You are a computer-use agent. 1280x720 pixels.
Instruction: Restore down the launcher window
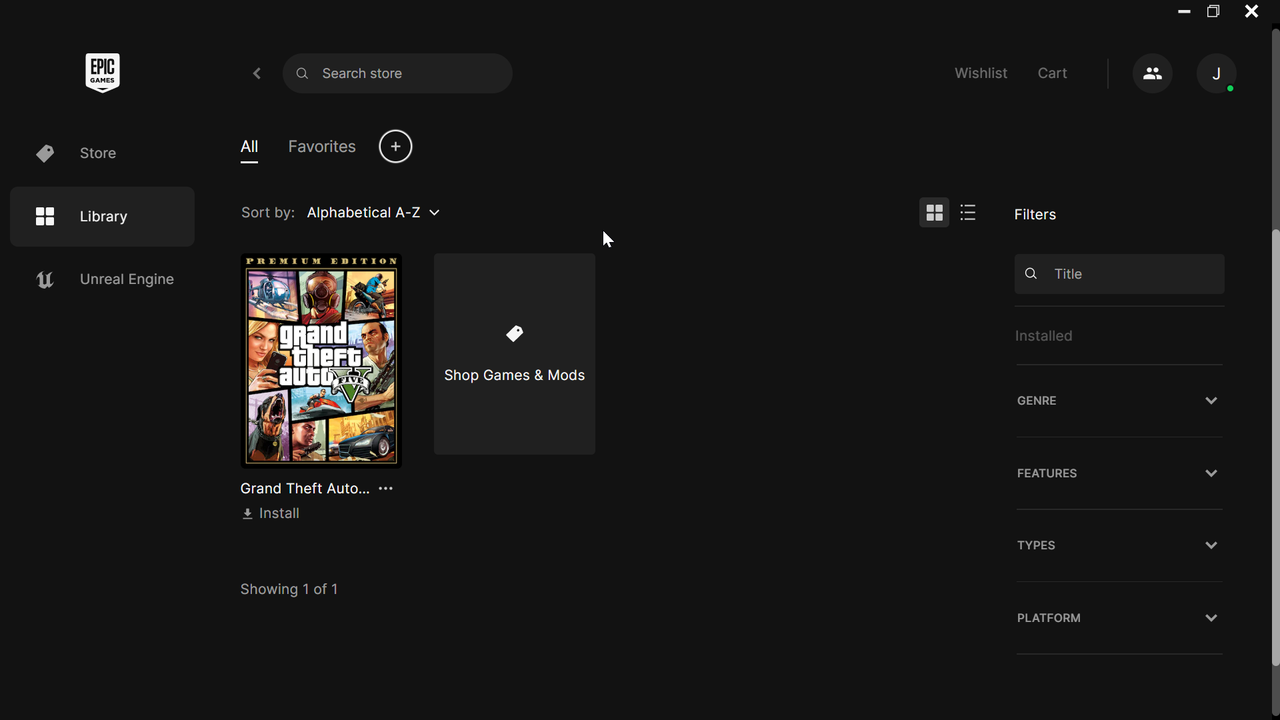point(1213,12)
